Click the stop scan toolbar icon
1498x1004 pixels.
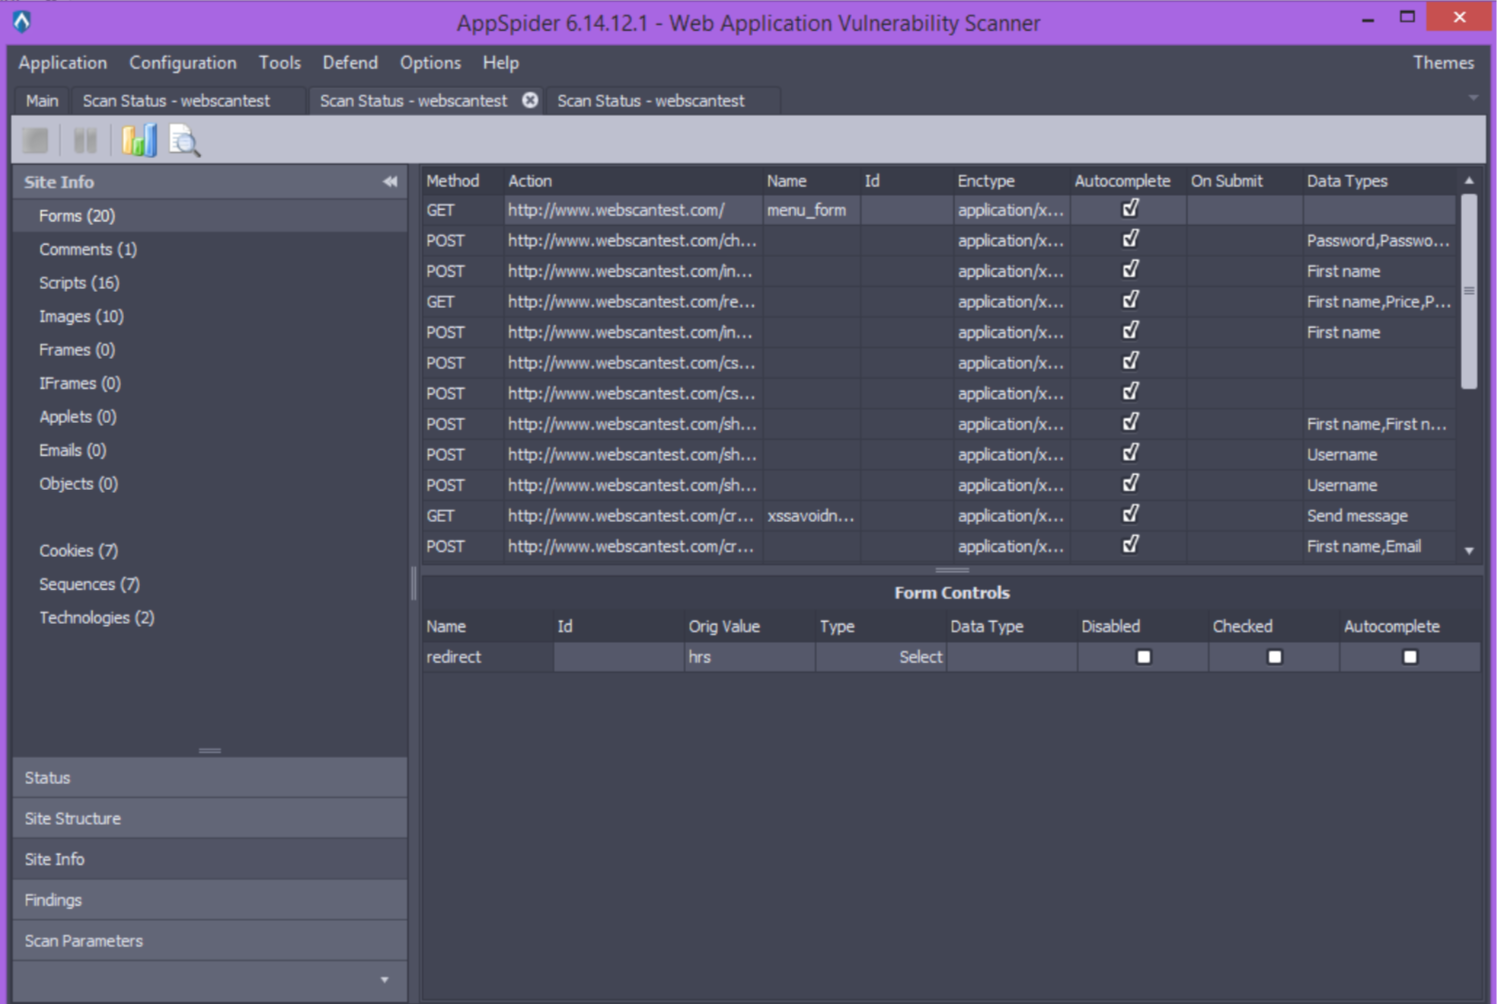(x=36, y=141)
